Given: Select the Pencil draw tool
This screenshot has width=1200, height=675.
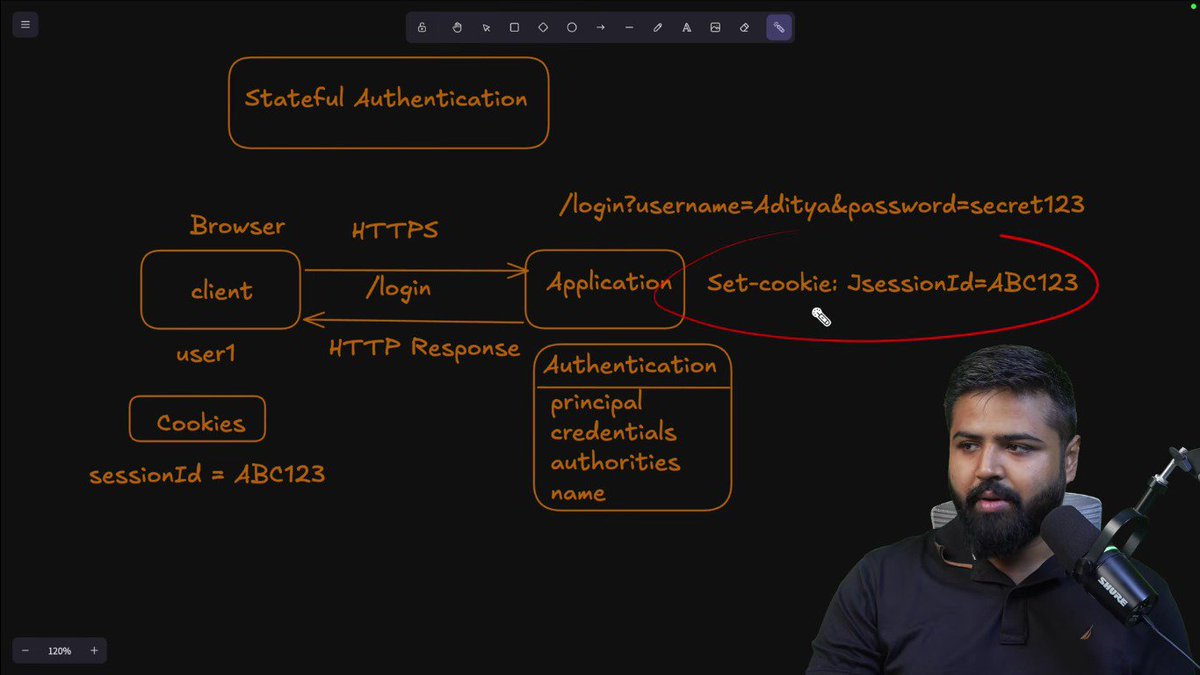Looking at the screenshot, I should (x=658, y=27).
